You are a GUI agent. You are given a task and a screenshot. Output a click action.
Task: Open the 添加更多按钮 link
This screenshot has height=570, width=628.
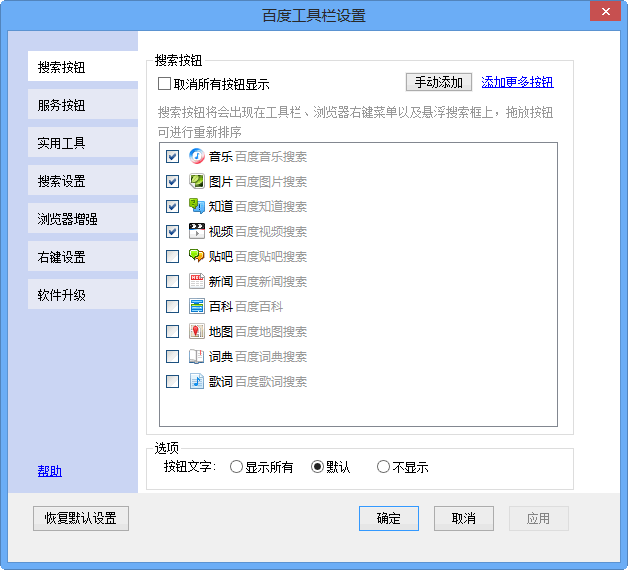click(x=517, y=82)
